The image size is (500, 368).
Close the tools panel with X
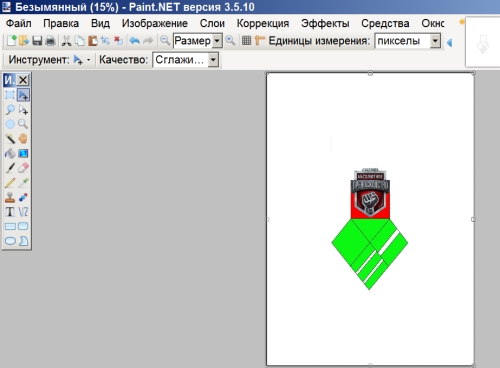click(x=23, y=80)
